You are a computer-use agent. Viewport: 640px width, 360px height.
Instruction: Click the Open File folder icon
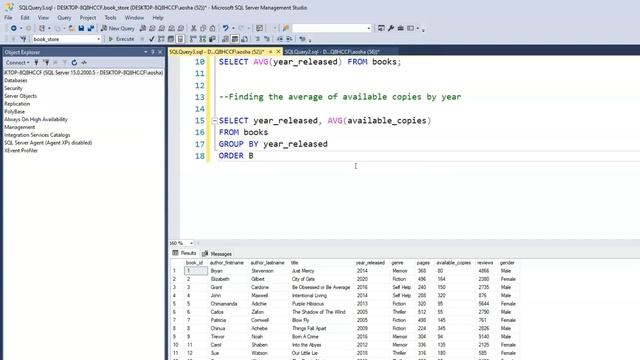[x=71, y=28]
